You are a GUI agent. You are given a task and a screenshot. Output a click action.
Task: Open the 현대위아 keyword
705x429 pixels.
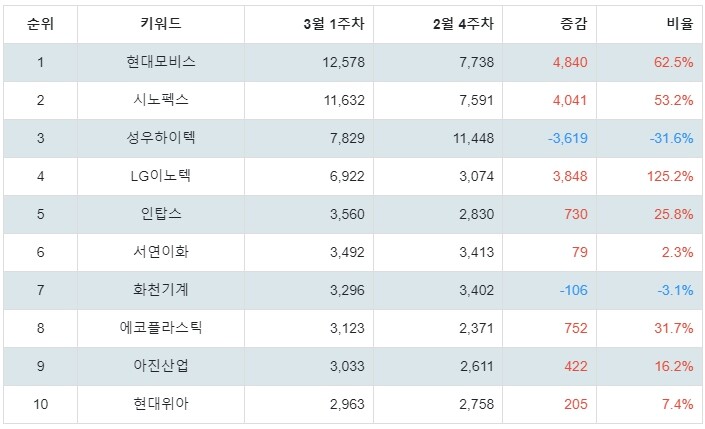click(161, 404)
